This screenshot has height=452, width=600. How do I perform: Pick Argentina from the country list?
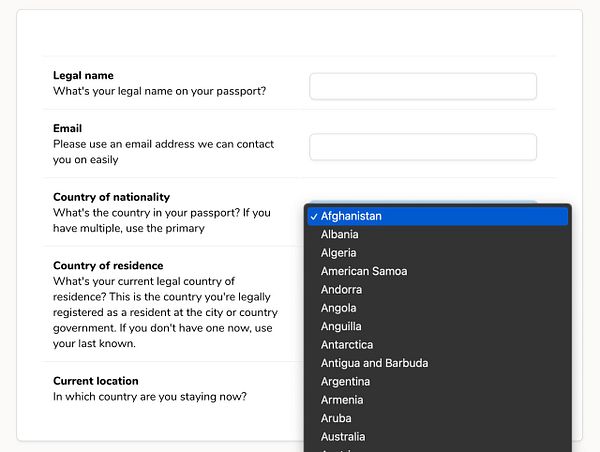tap(345, 382)
